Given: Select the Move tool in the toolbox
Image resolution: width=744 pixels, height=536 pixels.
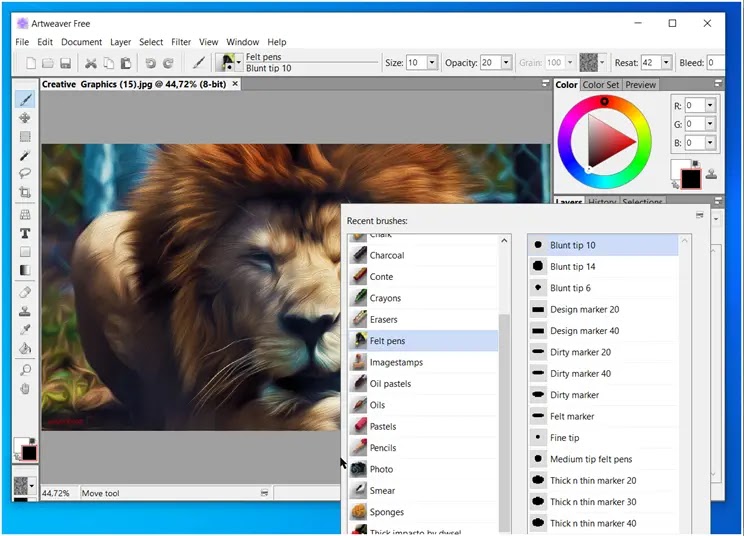Looking at the screenshot, I should coord(25,118).
